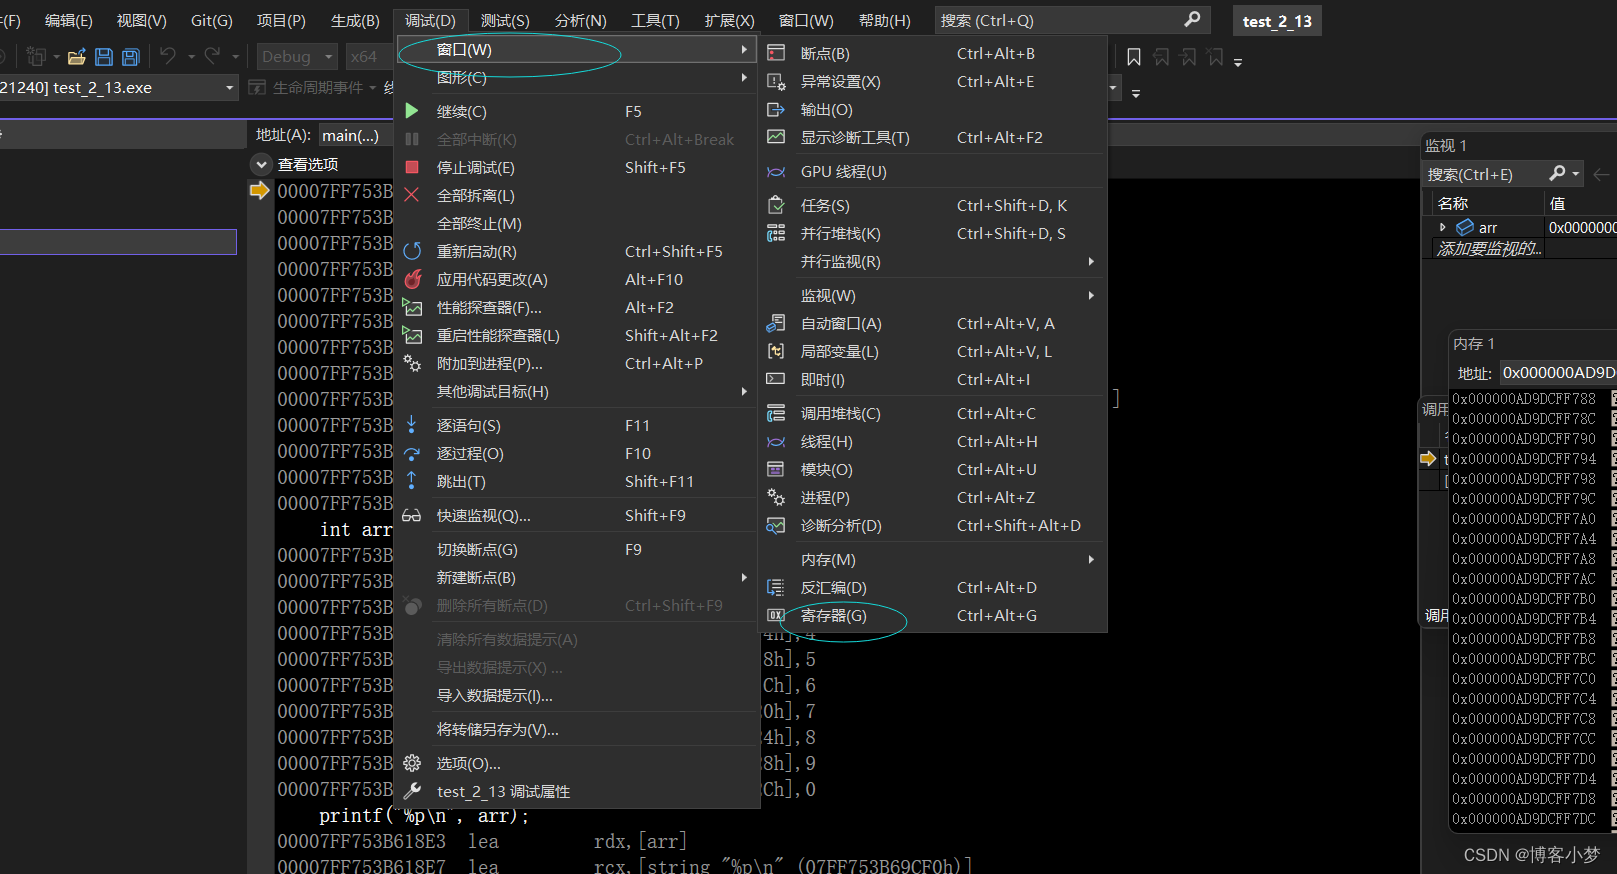Image resolution: width=1617 pixels, height=874 pixels.
Task: Click the Performance Profiler (性能探查器) icon
Action: coord(412,307)
